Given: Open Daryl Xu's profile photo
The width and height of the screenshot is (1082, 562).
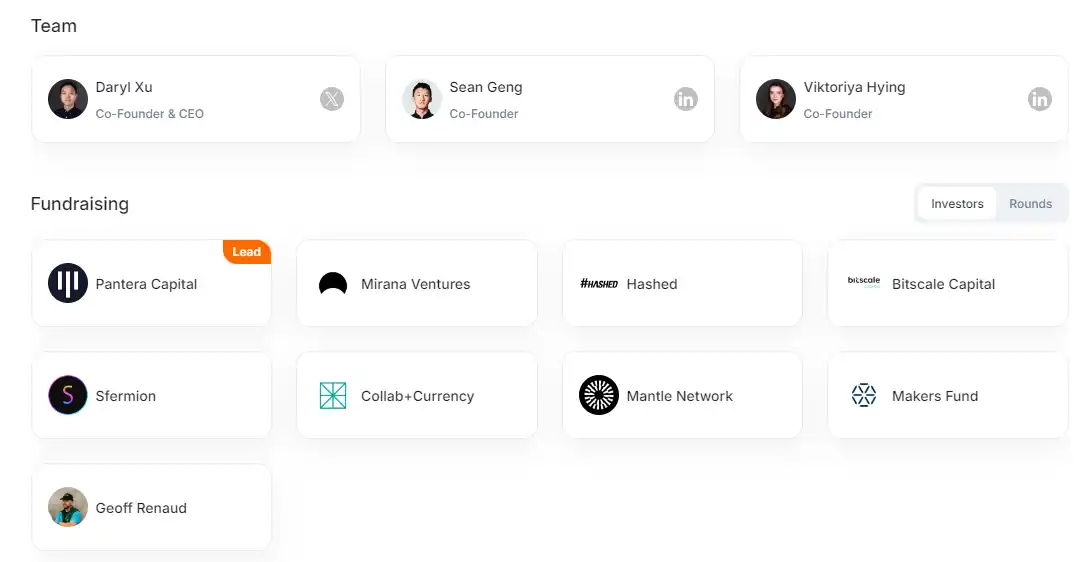Looking at the screenshot, I should tap(68, 99).
